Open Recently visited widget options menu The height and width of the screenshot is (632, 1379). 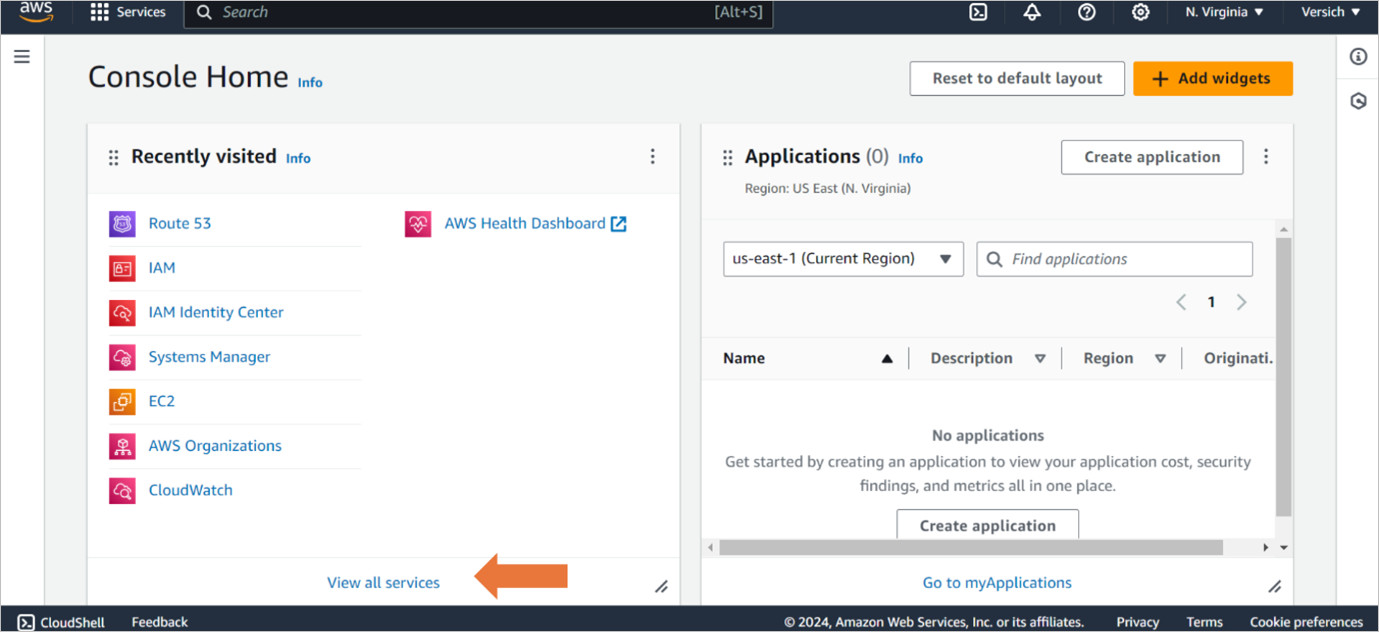pos(652,157)
